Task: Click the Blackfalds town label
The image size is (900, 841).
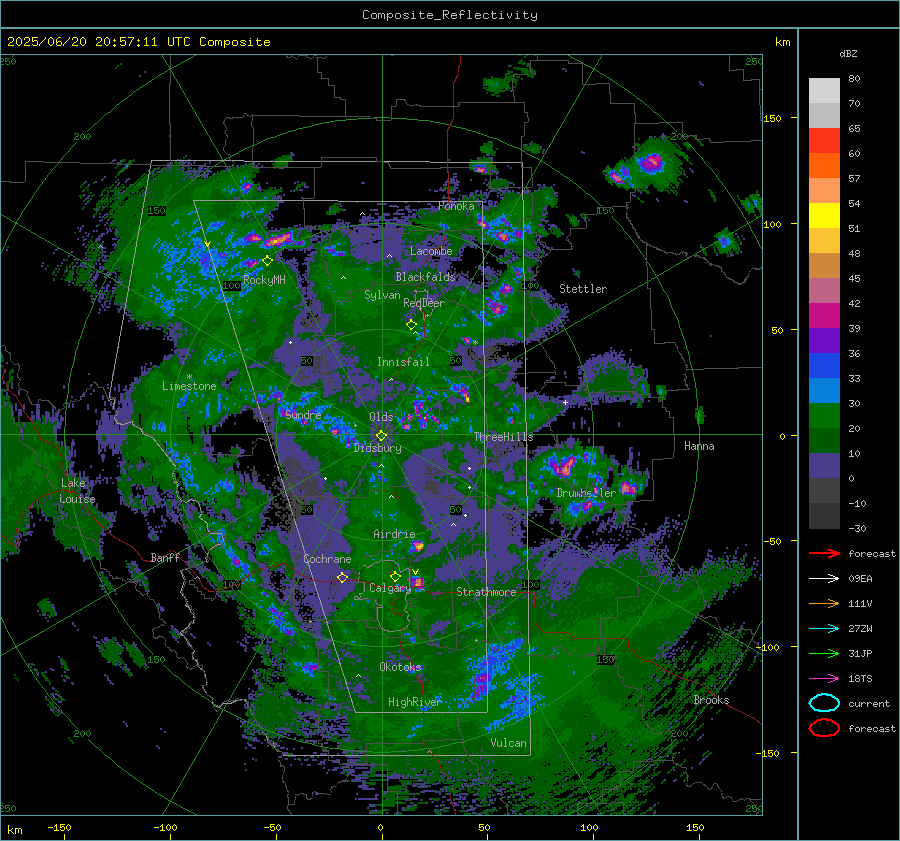Action: click(x=425, y=277)
